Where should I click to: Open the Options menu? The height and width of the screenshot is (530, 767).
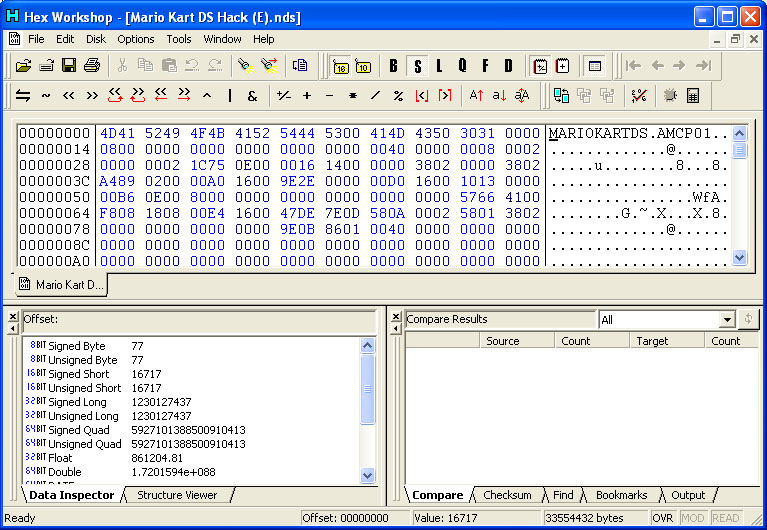pyautogui.click(x=135, y=39)
